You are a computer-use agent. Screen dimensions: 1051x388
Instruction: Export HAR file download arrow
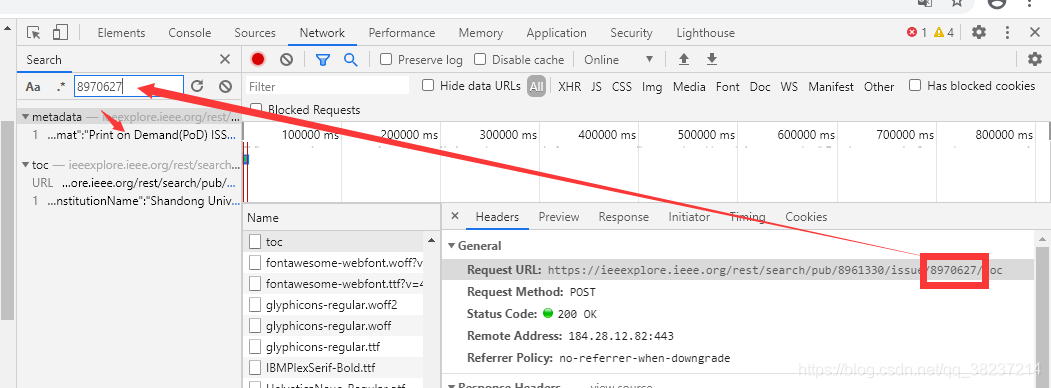point(712,60)
